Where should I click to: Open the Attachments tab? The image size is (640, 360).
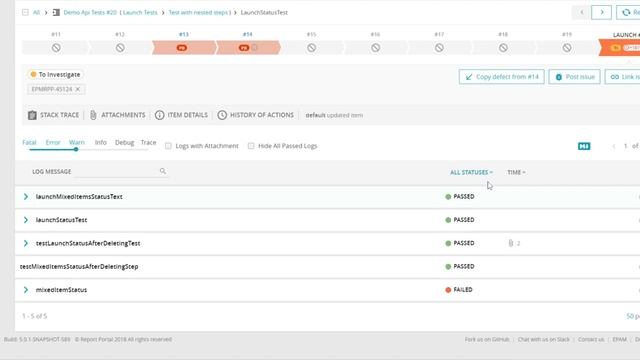(117, 115)
